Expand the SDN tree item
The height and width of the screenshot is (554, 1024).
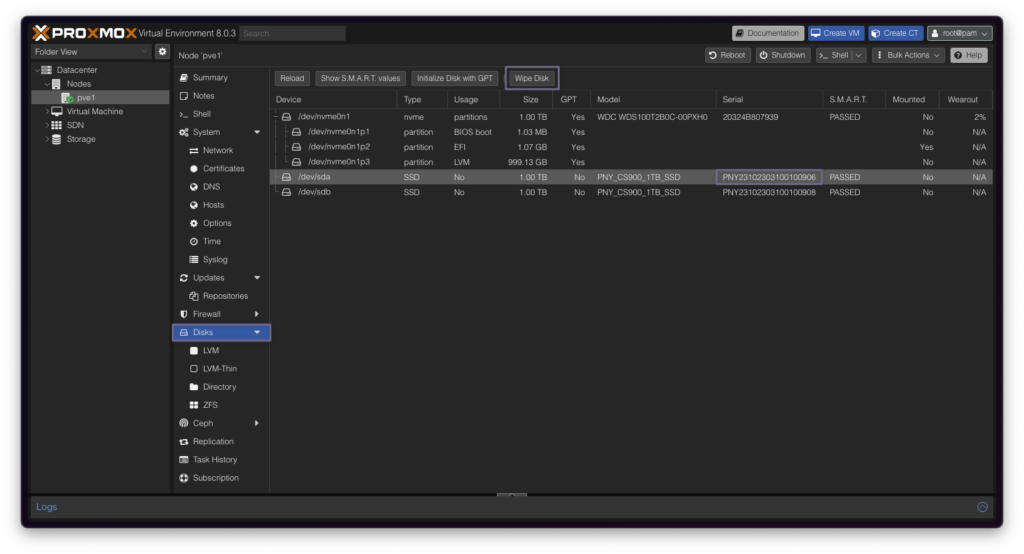coord(46,125)
